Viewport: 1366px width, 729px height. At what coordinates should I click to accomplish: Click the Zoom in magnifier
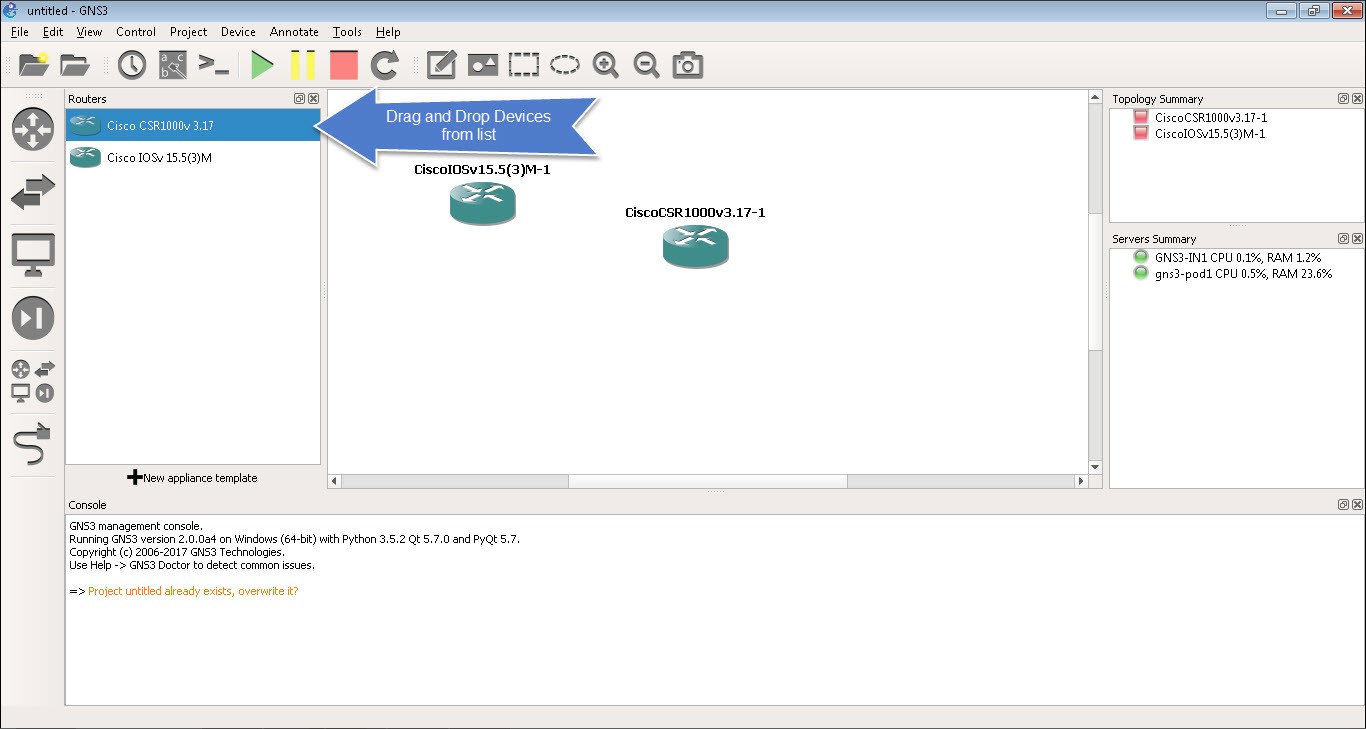pyautogui.click(x=605, y=65)
